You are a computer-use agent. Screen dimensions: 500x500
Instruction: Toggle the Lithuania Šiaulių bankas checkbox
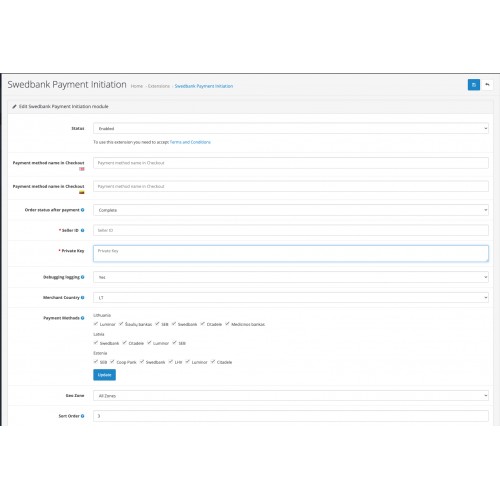121,324
